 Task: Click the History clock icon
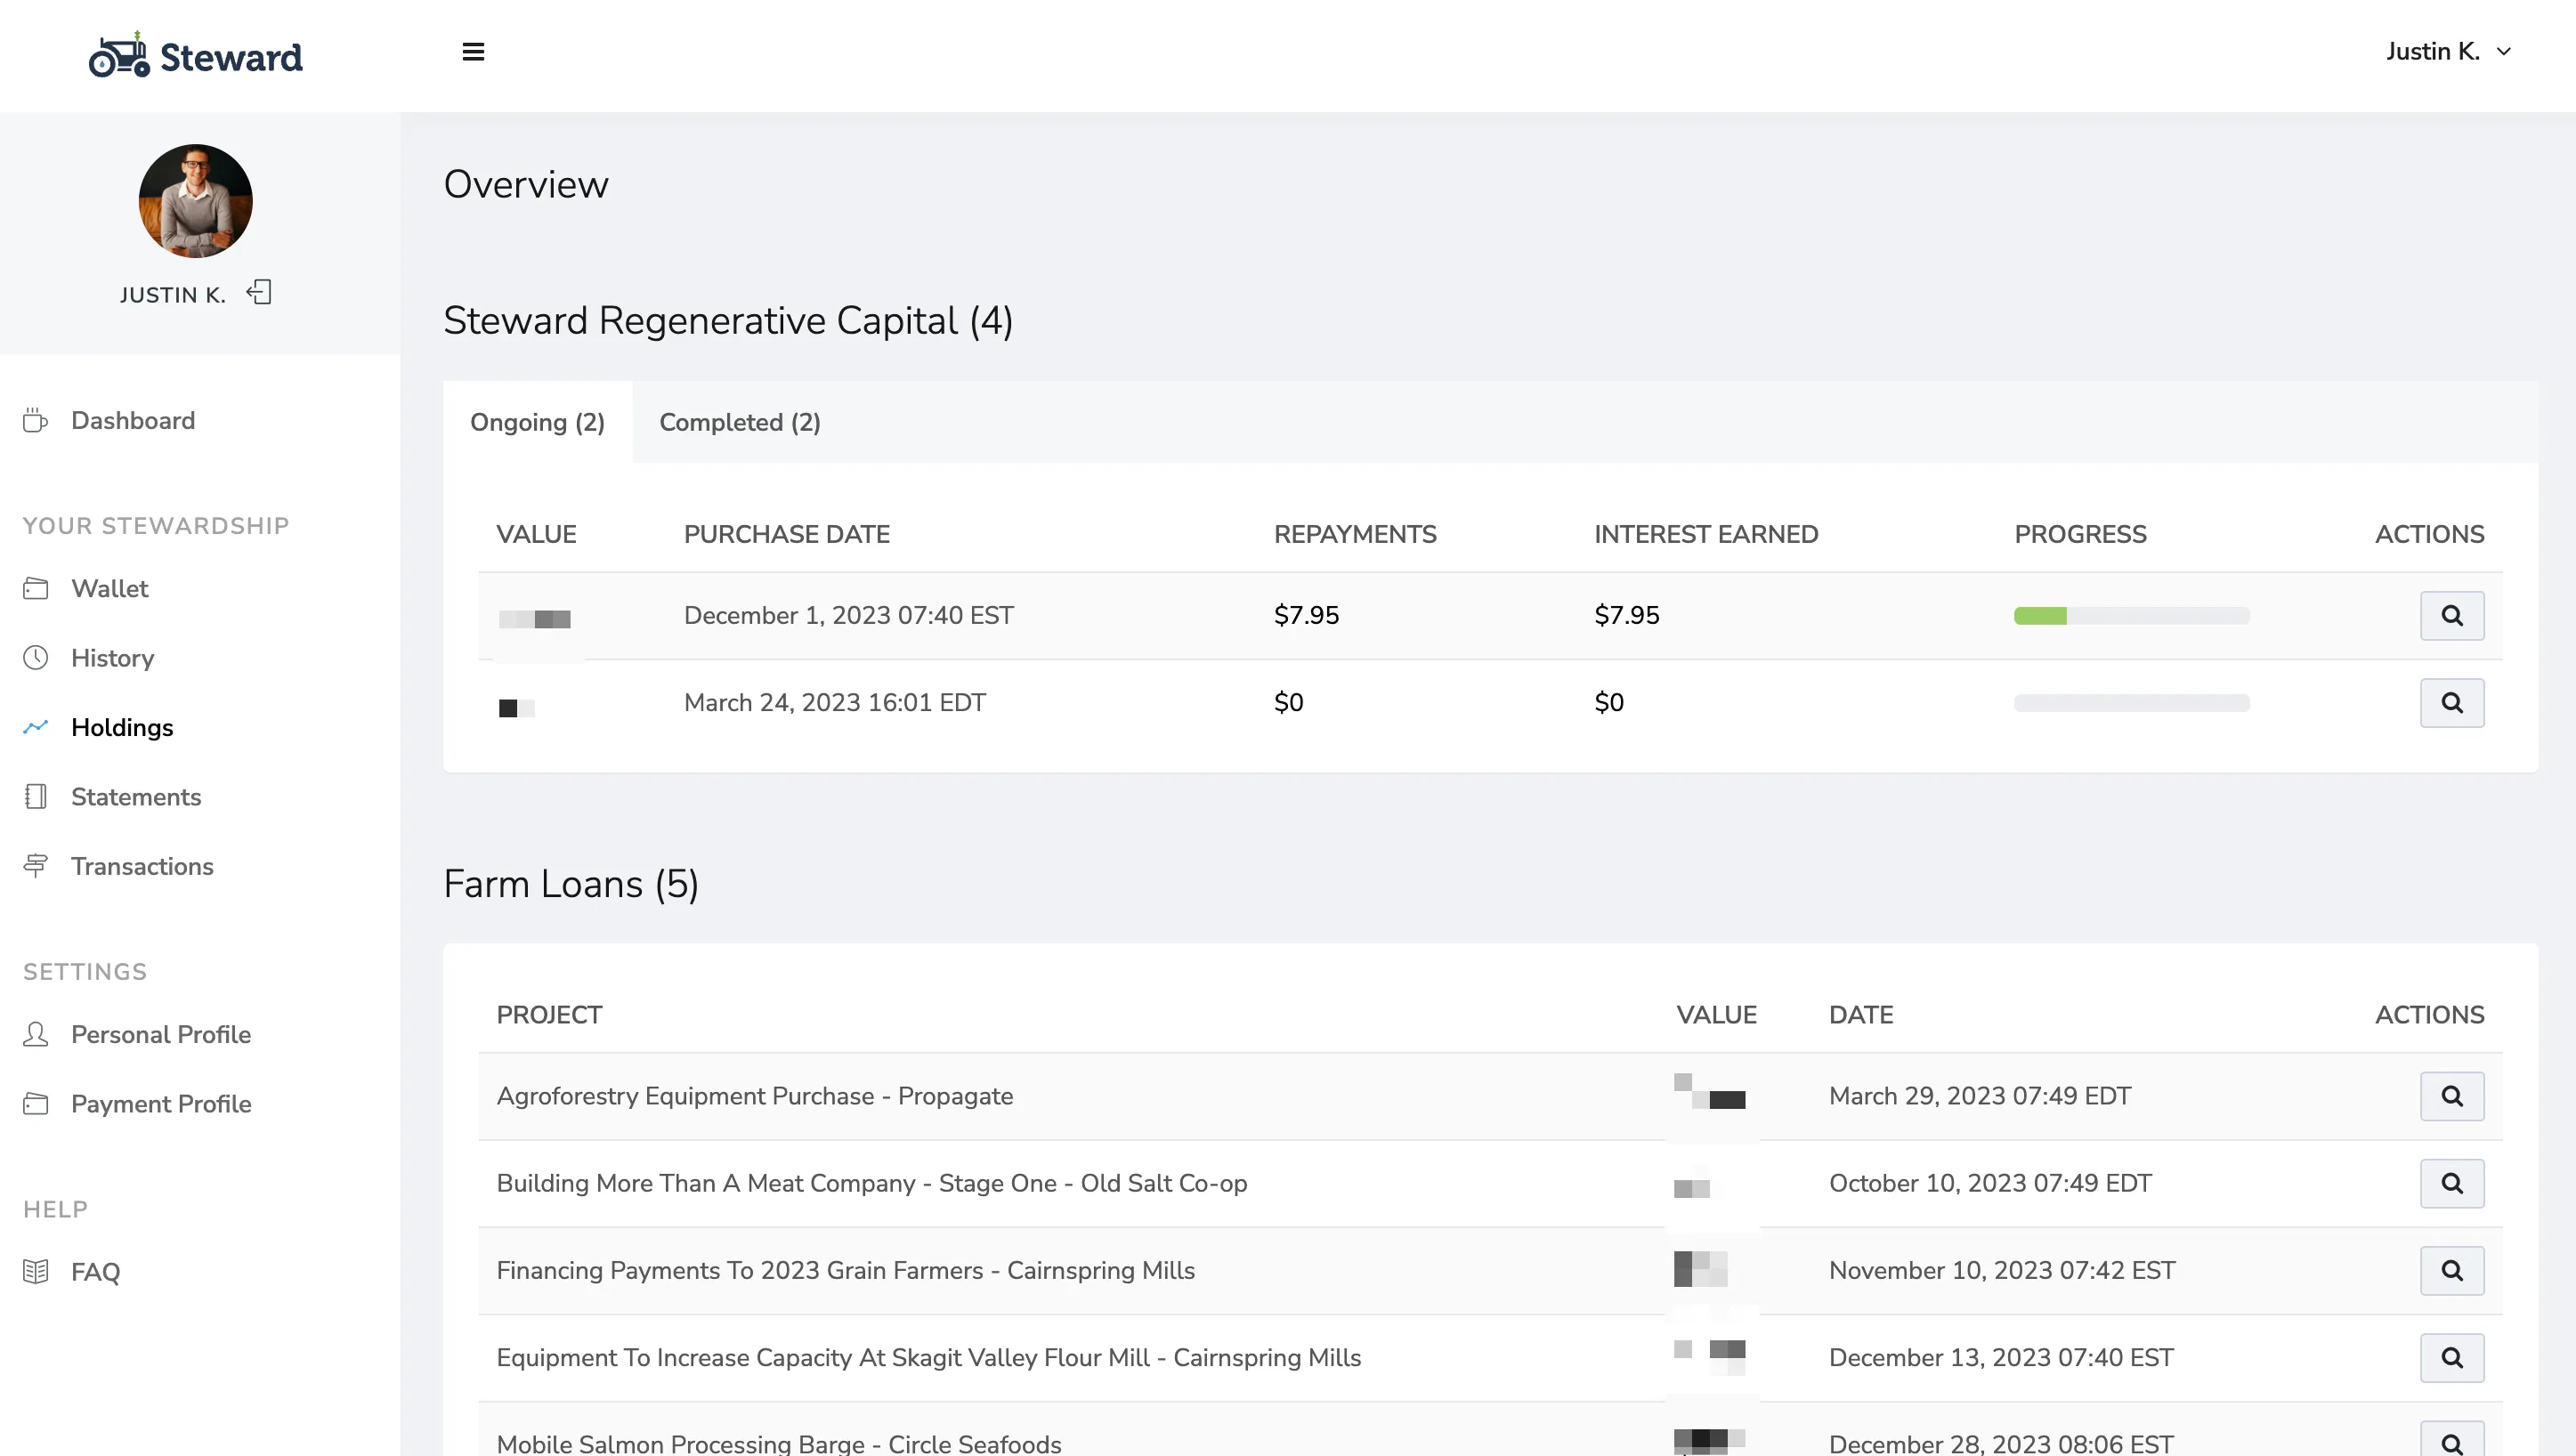pyautogui.click(x=35, y=657)
